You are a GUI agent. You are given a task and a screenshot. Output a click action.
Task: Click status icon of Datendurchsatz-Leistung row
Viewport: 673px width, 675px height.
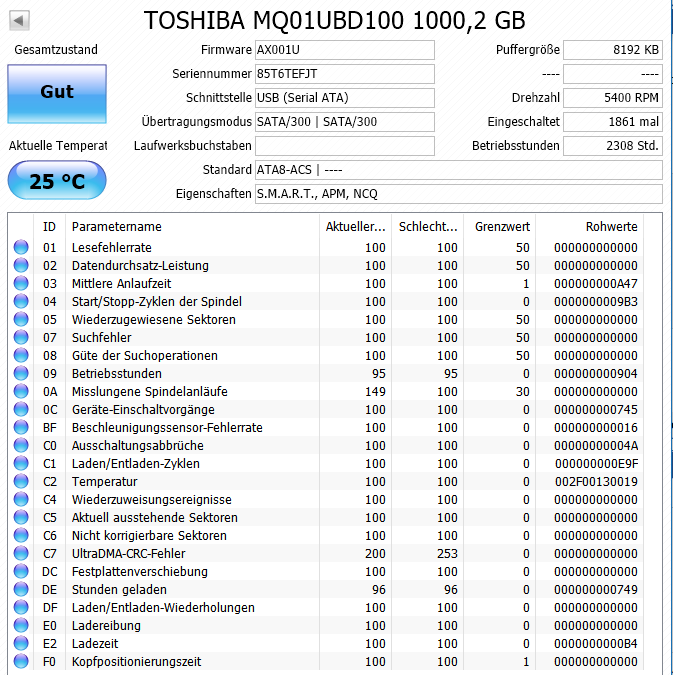point(21,266)
